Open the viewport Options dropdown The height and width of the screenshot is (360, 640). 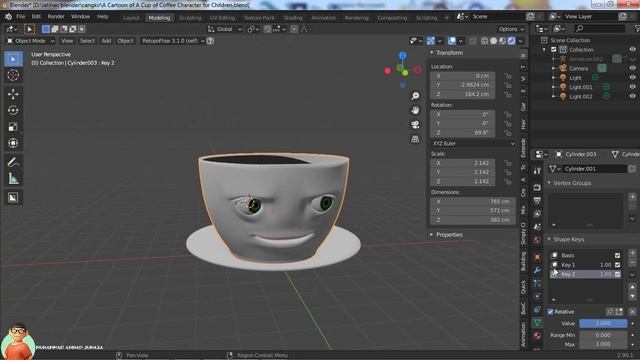click(x=511, y=29)
